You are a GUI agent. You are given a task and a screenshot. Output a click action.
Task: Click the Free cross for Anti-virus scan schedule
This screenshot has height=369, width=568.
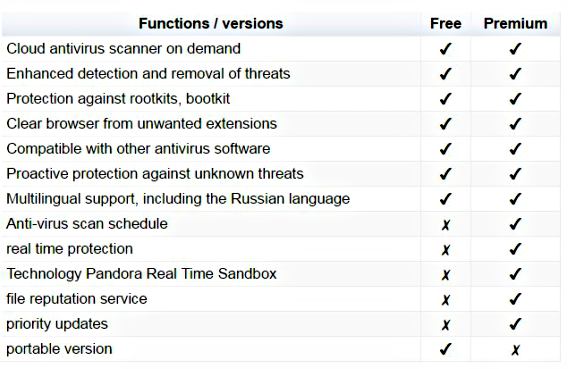tap(446, 225)
